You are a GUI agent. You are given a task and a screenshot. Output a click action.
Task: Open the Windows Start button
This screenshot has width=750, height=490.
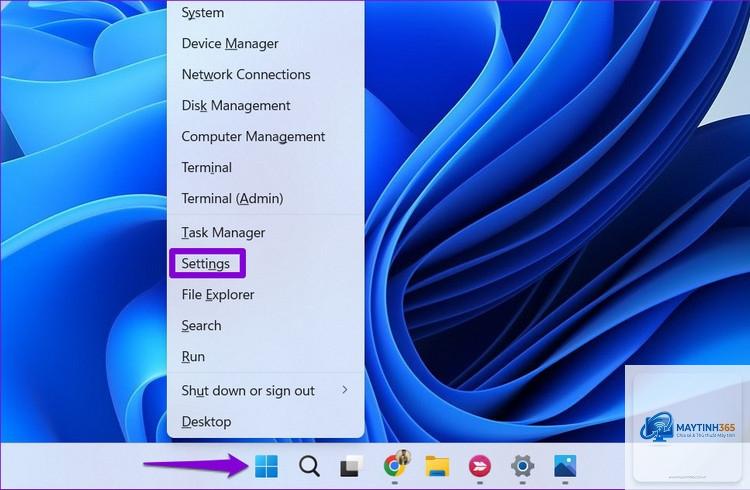pos(266,466)
